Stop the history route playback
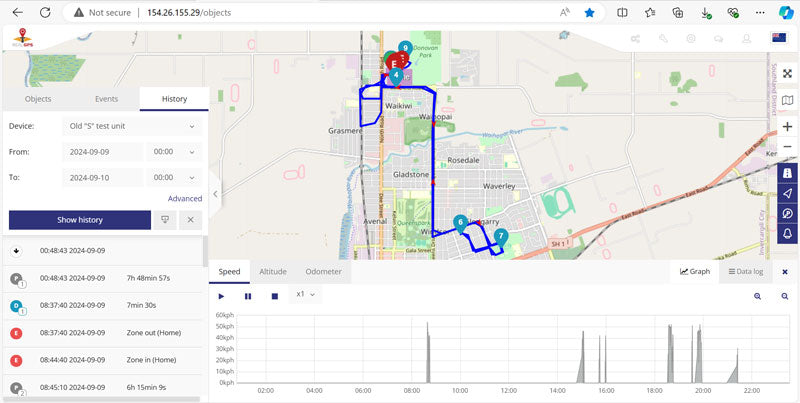This screenshot has width=800, height=403. (275, 295)
